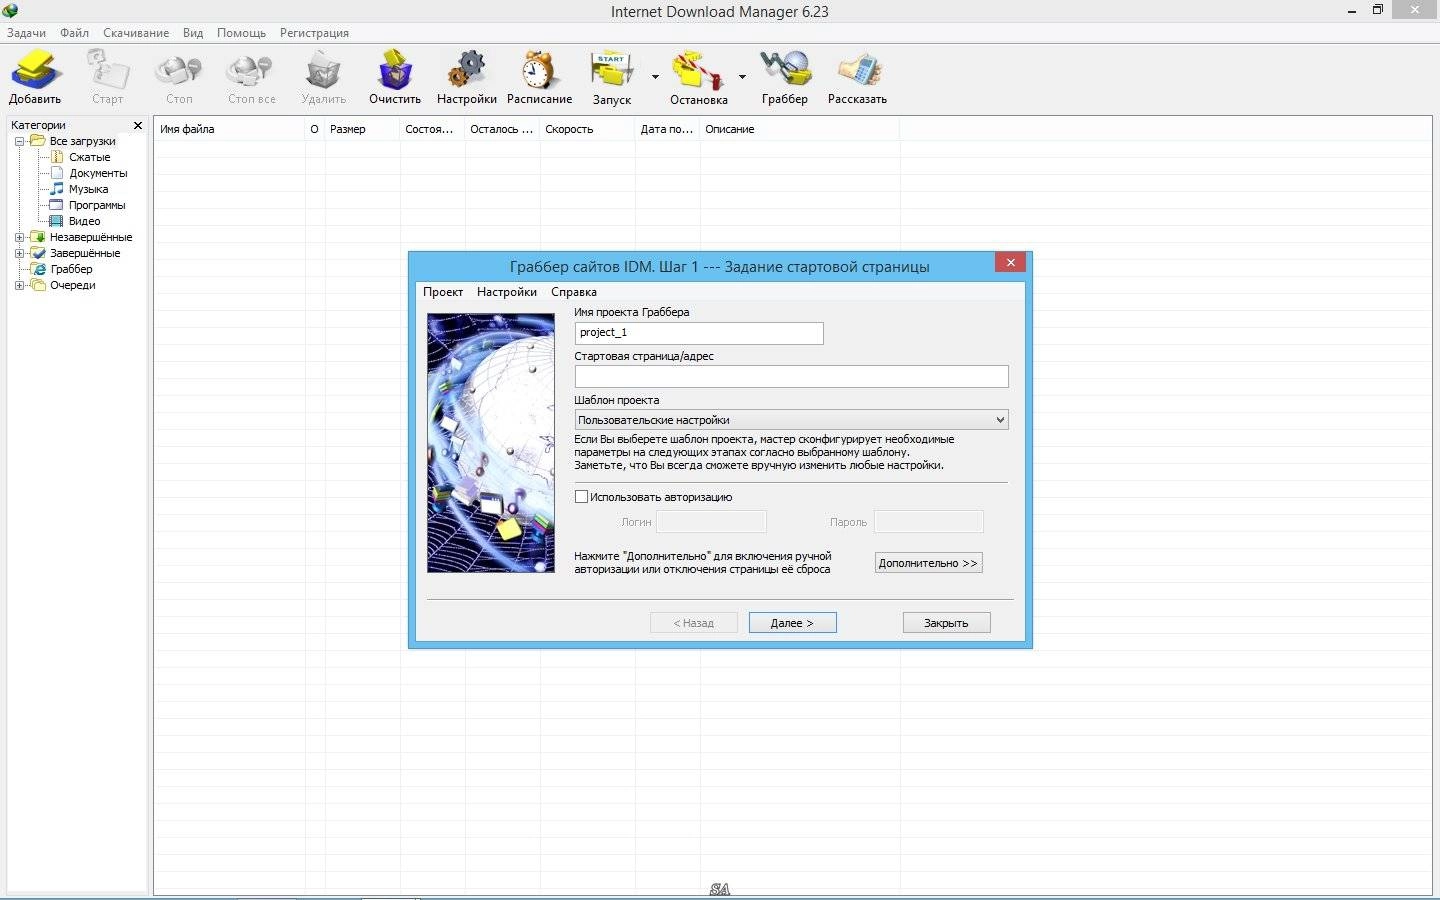The height and width of the screenshot is (900, 1440).
Task: Click the Стартовая страница/адрес input field
Action: point(791,377)
